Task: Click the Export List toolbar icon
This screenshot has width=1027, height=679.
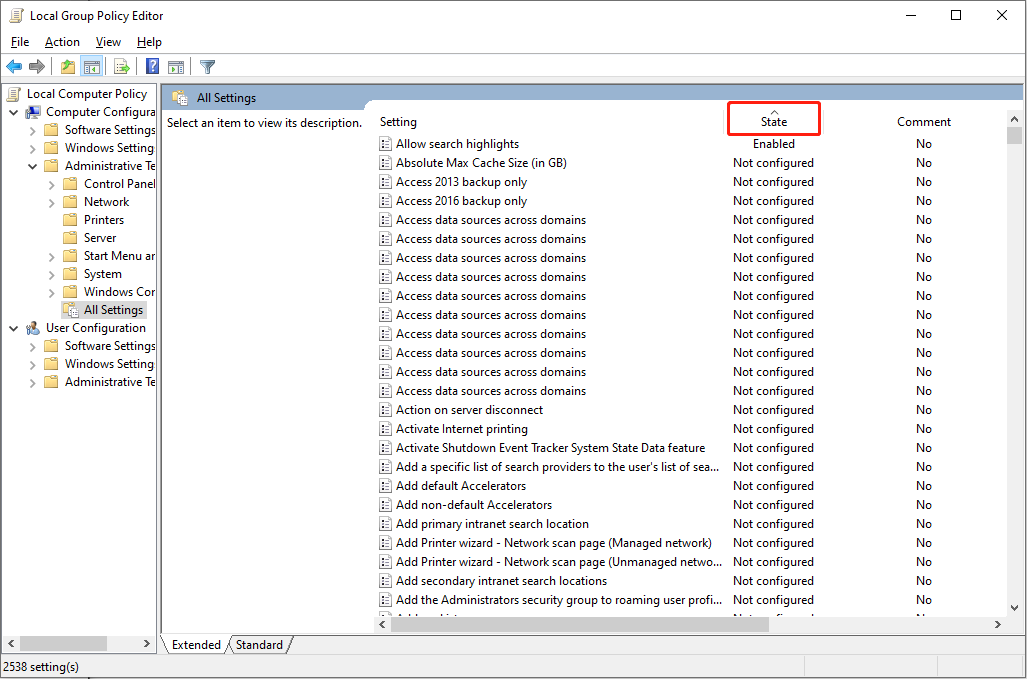Action: coord(121,66)
